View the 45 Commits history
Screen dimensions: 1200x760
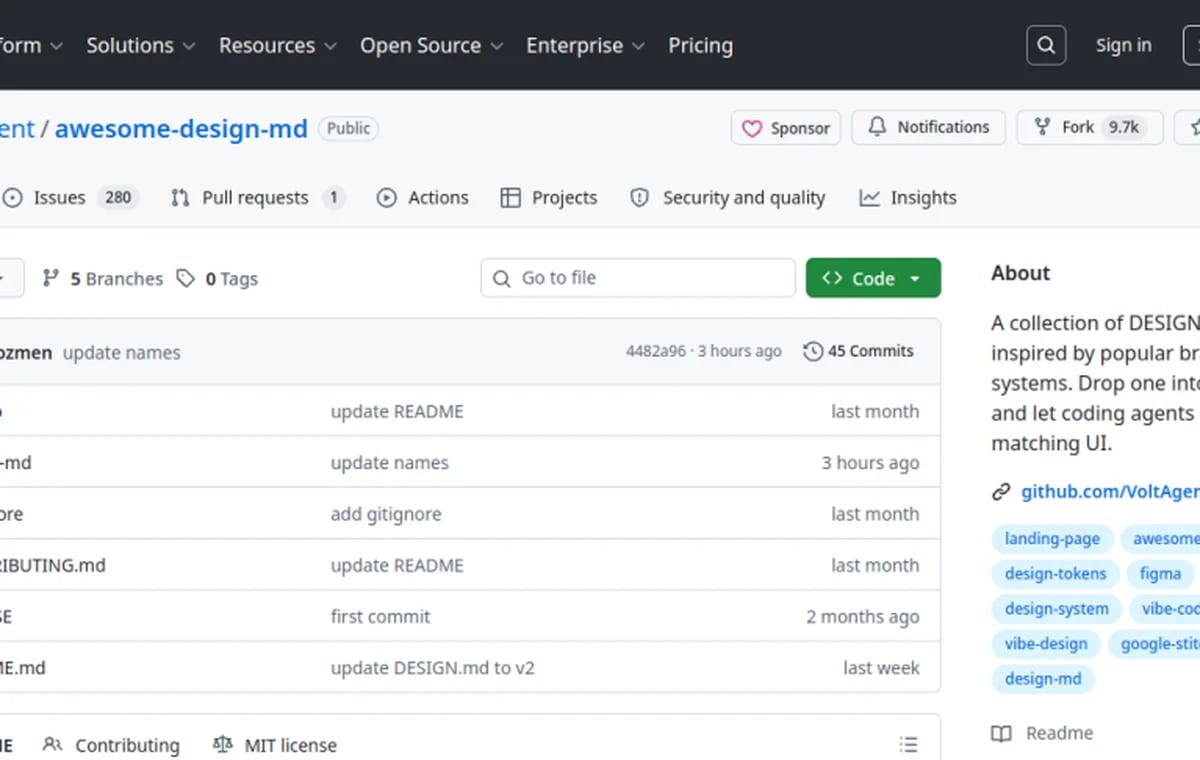pos(859,351)
